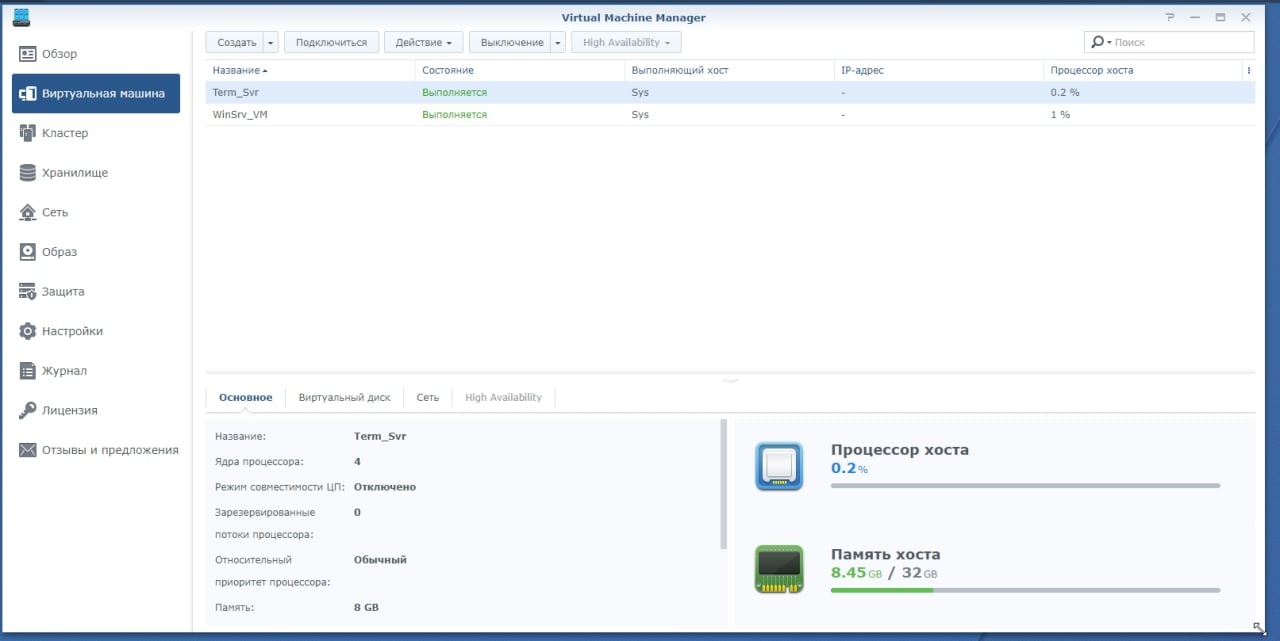The image size is (1280, 641).
Task: Switch to the High Availability details tab
Action: [504, 397]
